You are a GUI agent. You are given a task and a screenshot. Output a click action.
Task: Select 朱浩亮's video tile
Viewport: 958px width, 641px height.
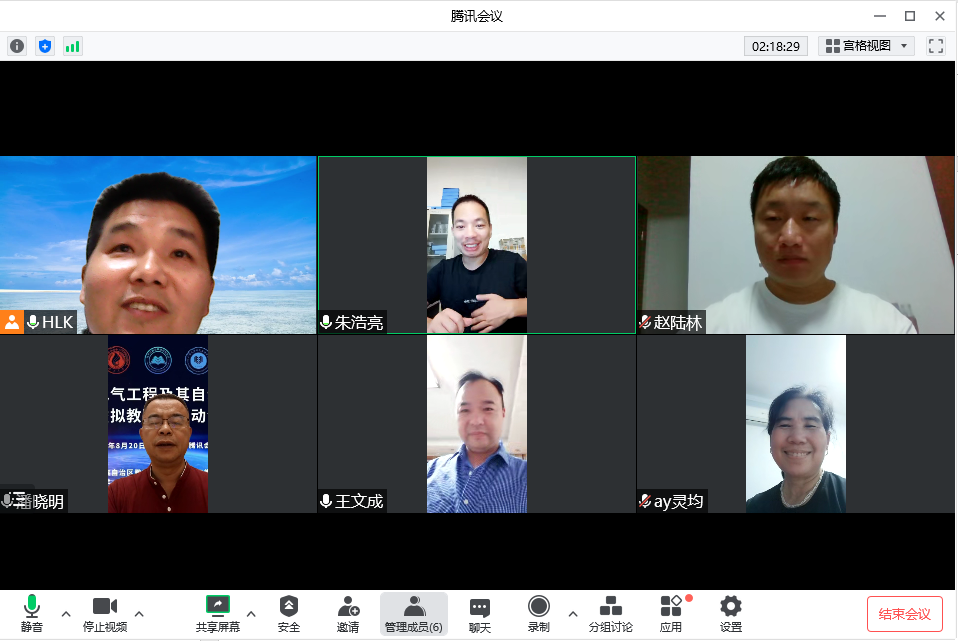pyautogui.click(x=477, y=245)
